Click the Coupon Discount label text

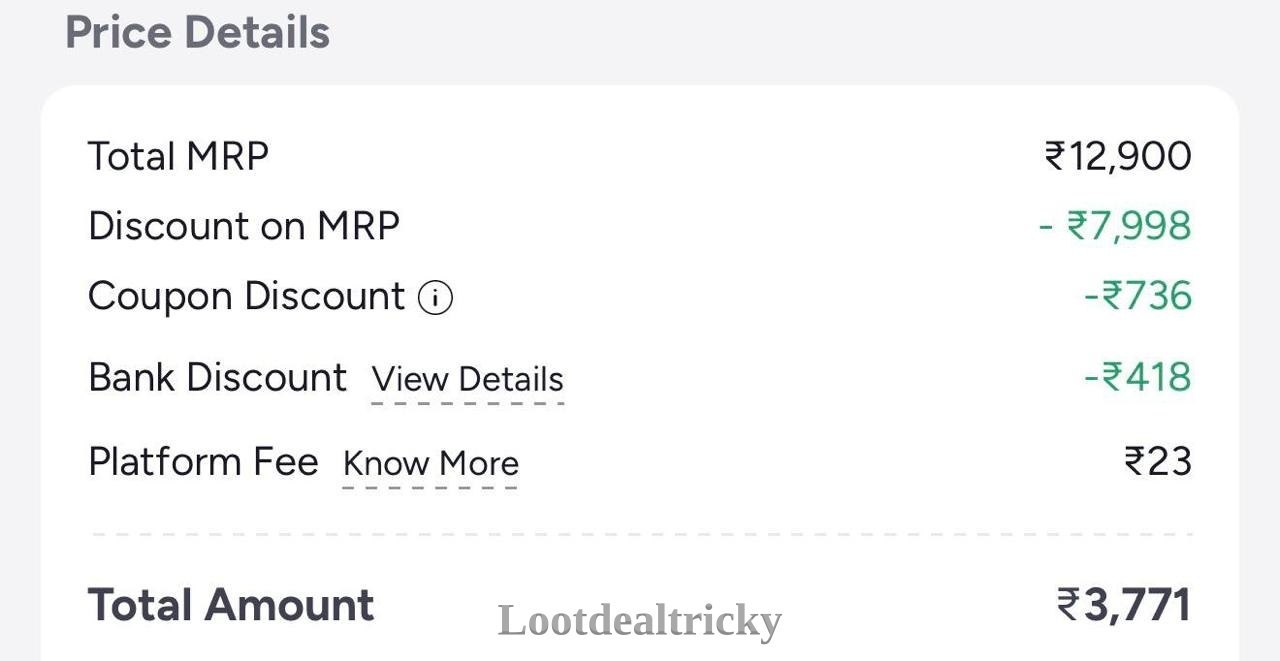[x=246, y=297]
